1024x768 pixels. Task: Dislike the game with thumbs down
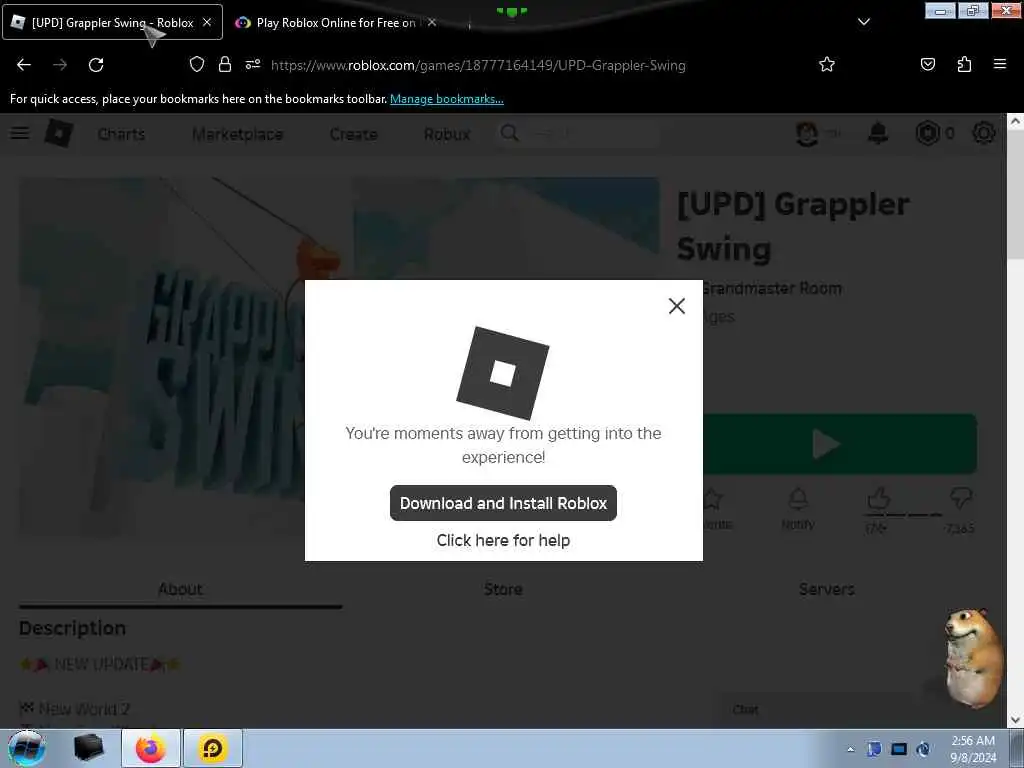click(x=961, y=500)
